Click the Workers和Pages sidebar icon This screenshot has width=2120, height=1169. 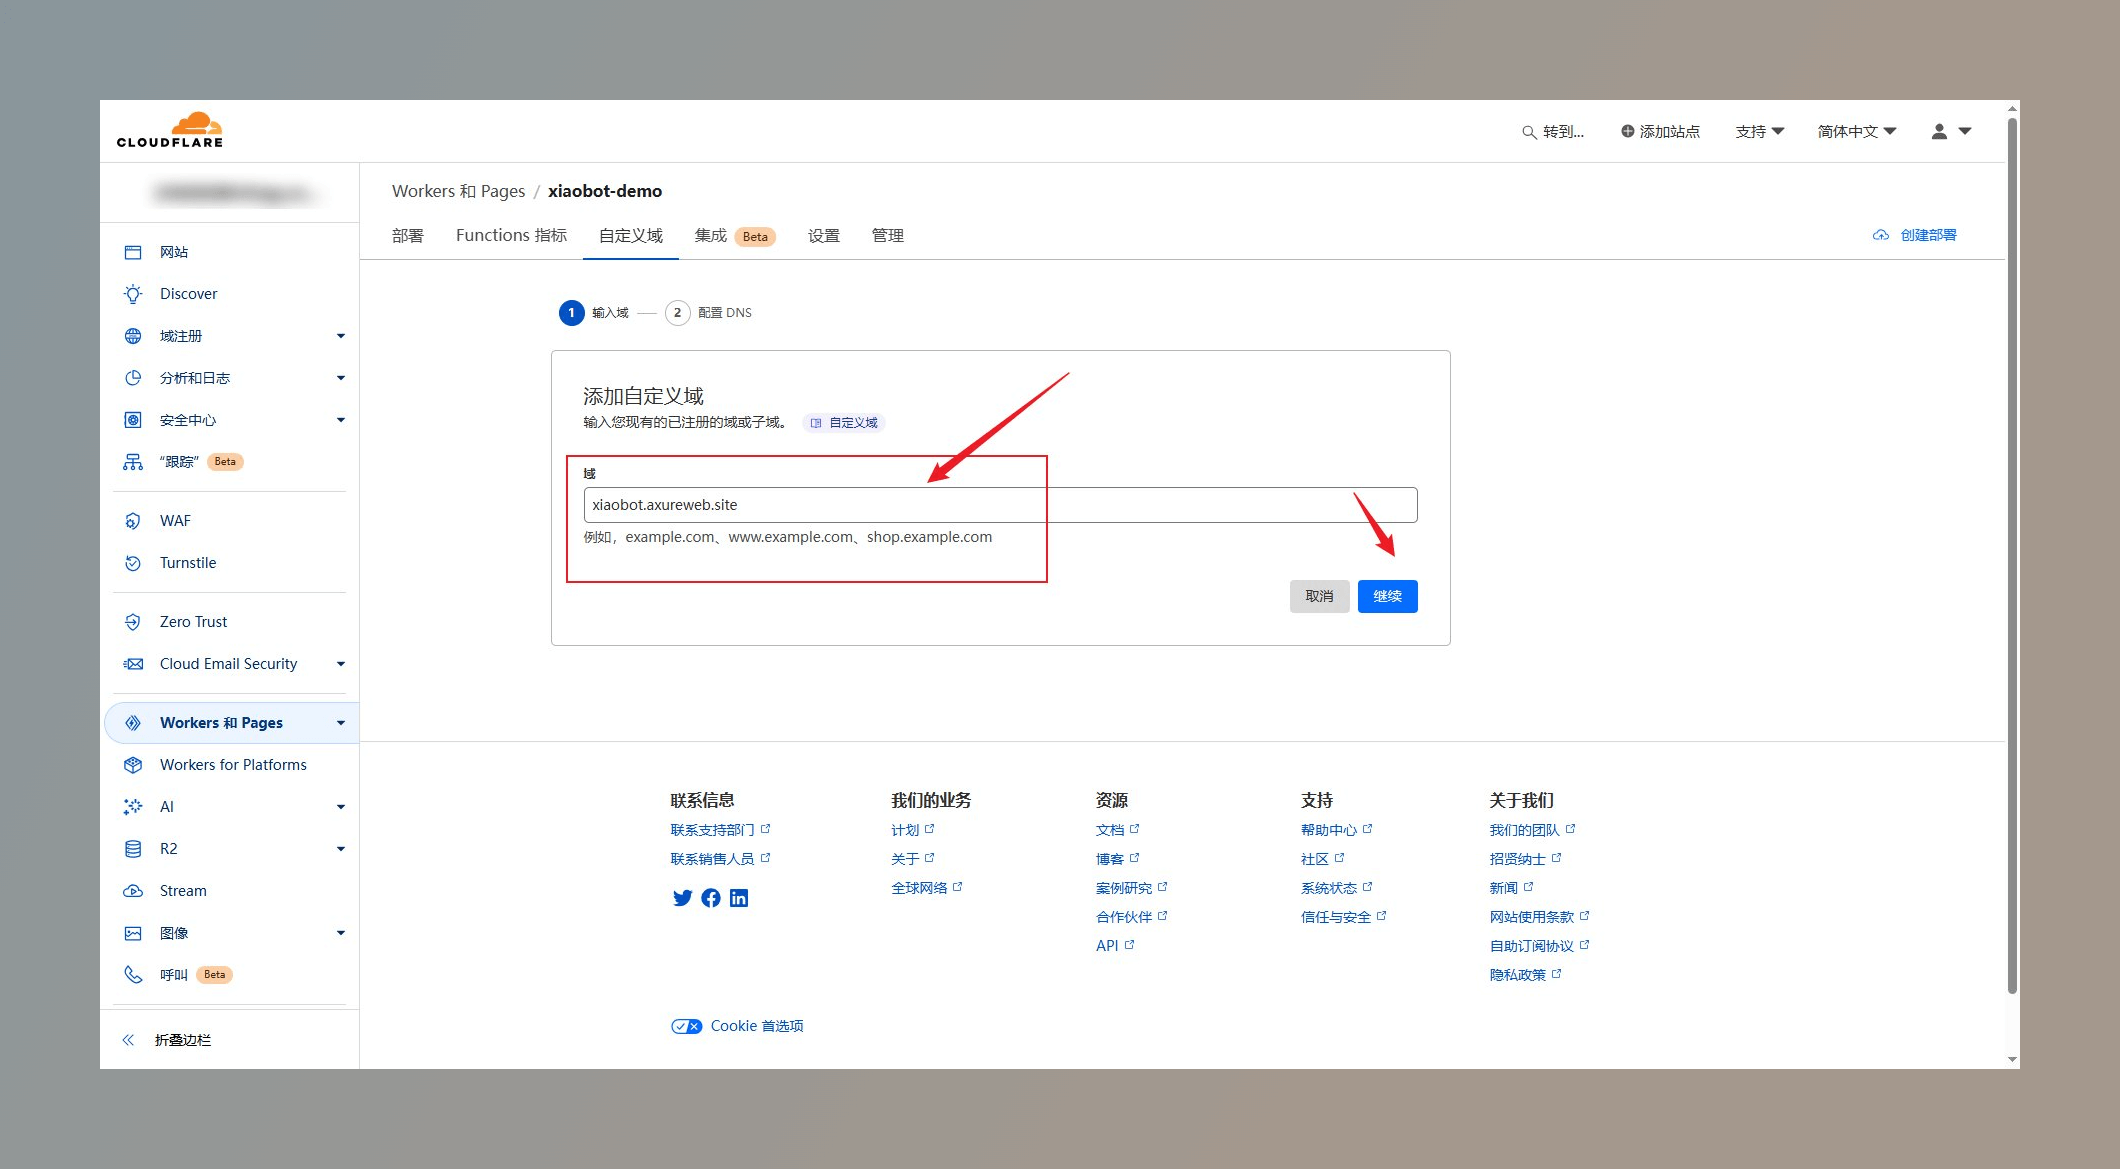132,723
